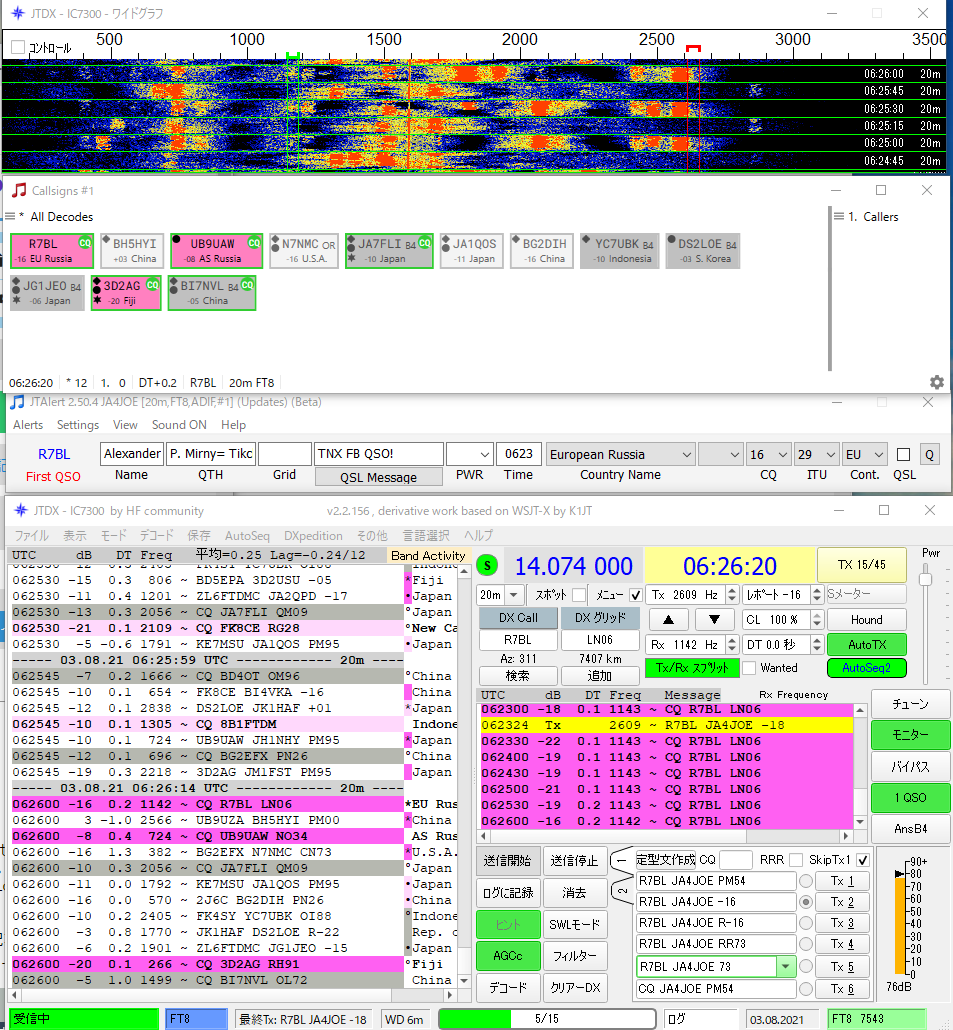
Task: Expand the 20m band dropdown
Action: (x=514, y=594)
